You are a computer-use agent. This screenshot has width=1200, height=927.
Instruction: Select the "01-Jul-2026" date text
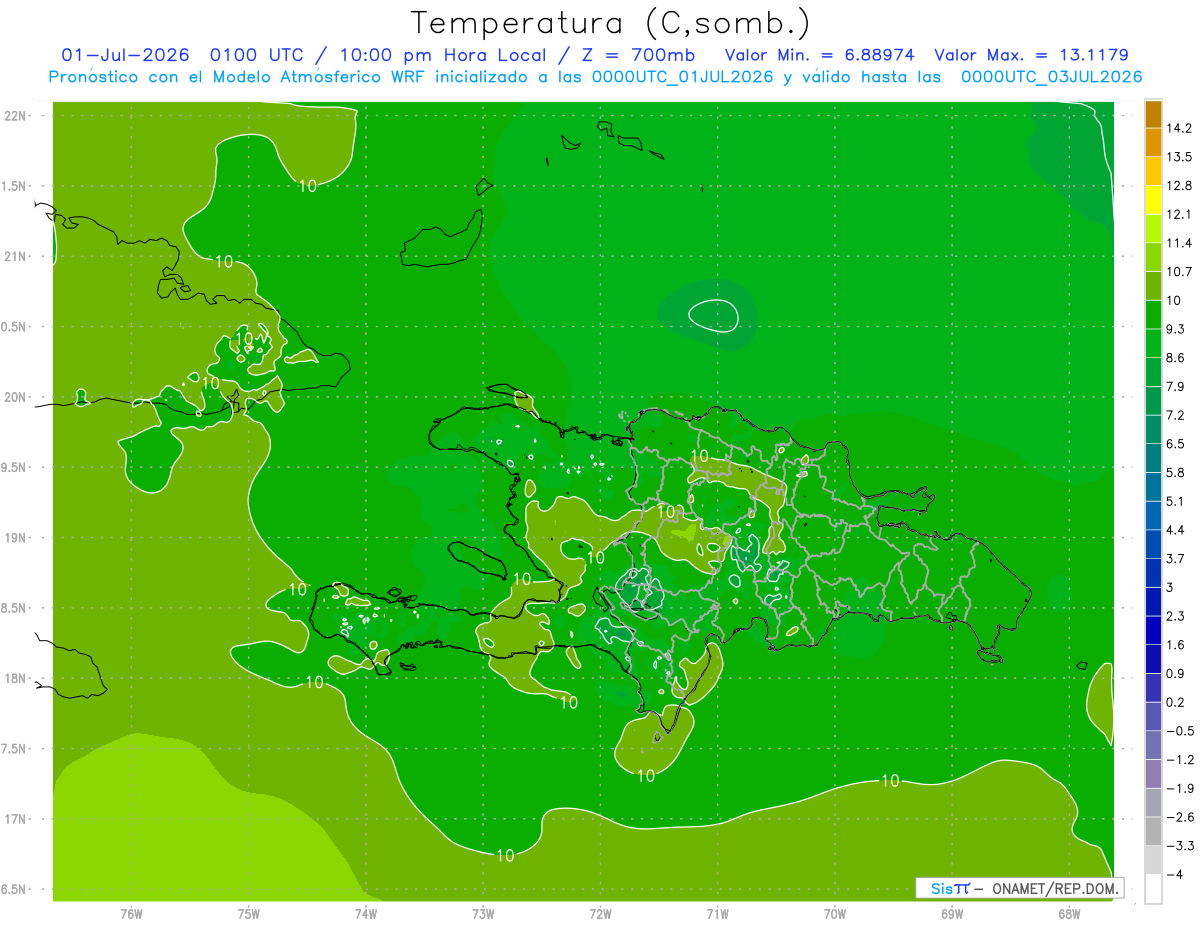point(125,55)
